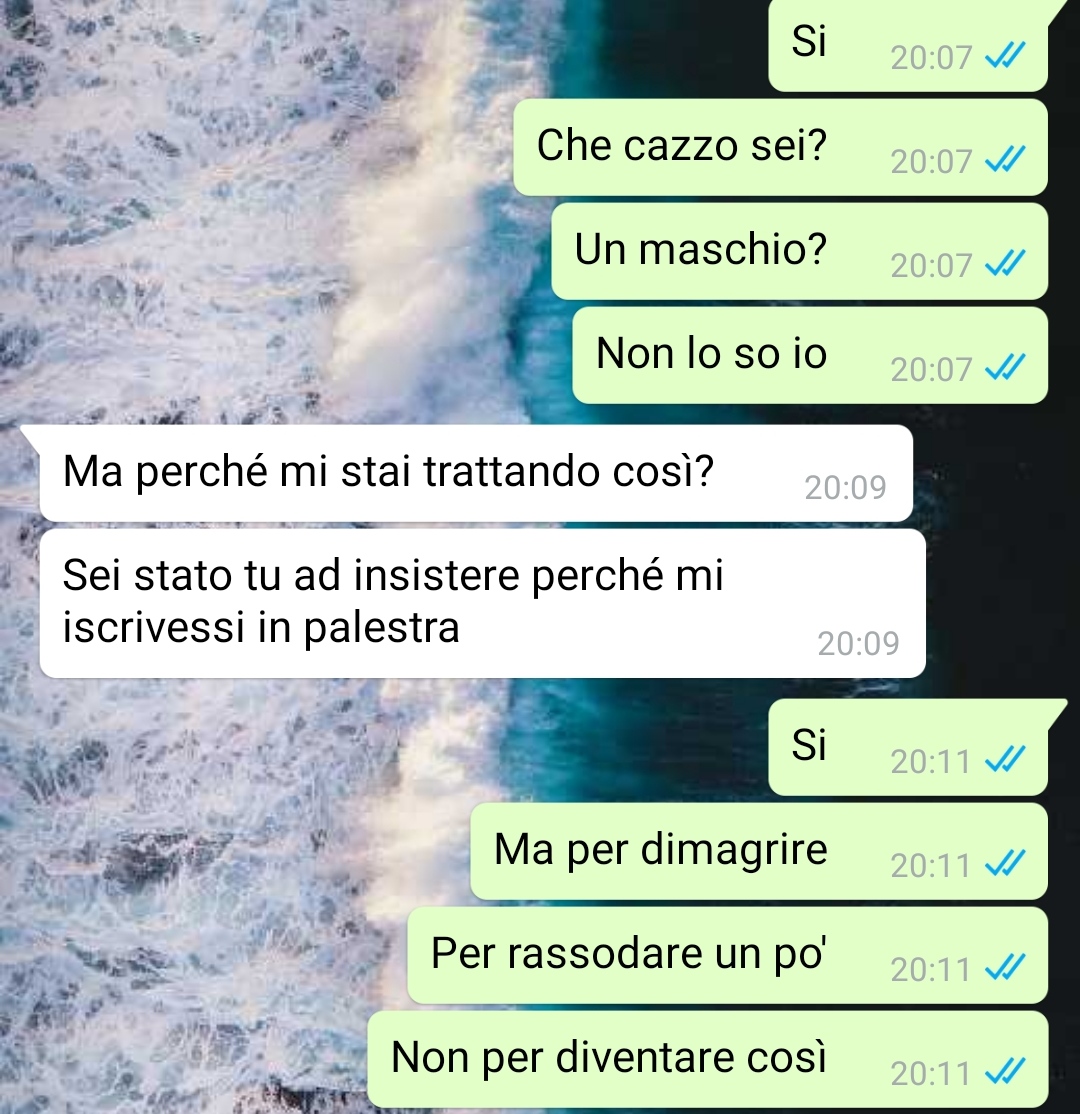1080x1114 pixels.
Task: Select the 'Che cazzo sei?' message bubble
Action: [780, 148]
